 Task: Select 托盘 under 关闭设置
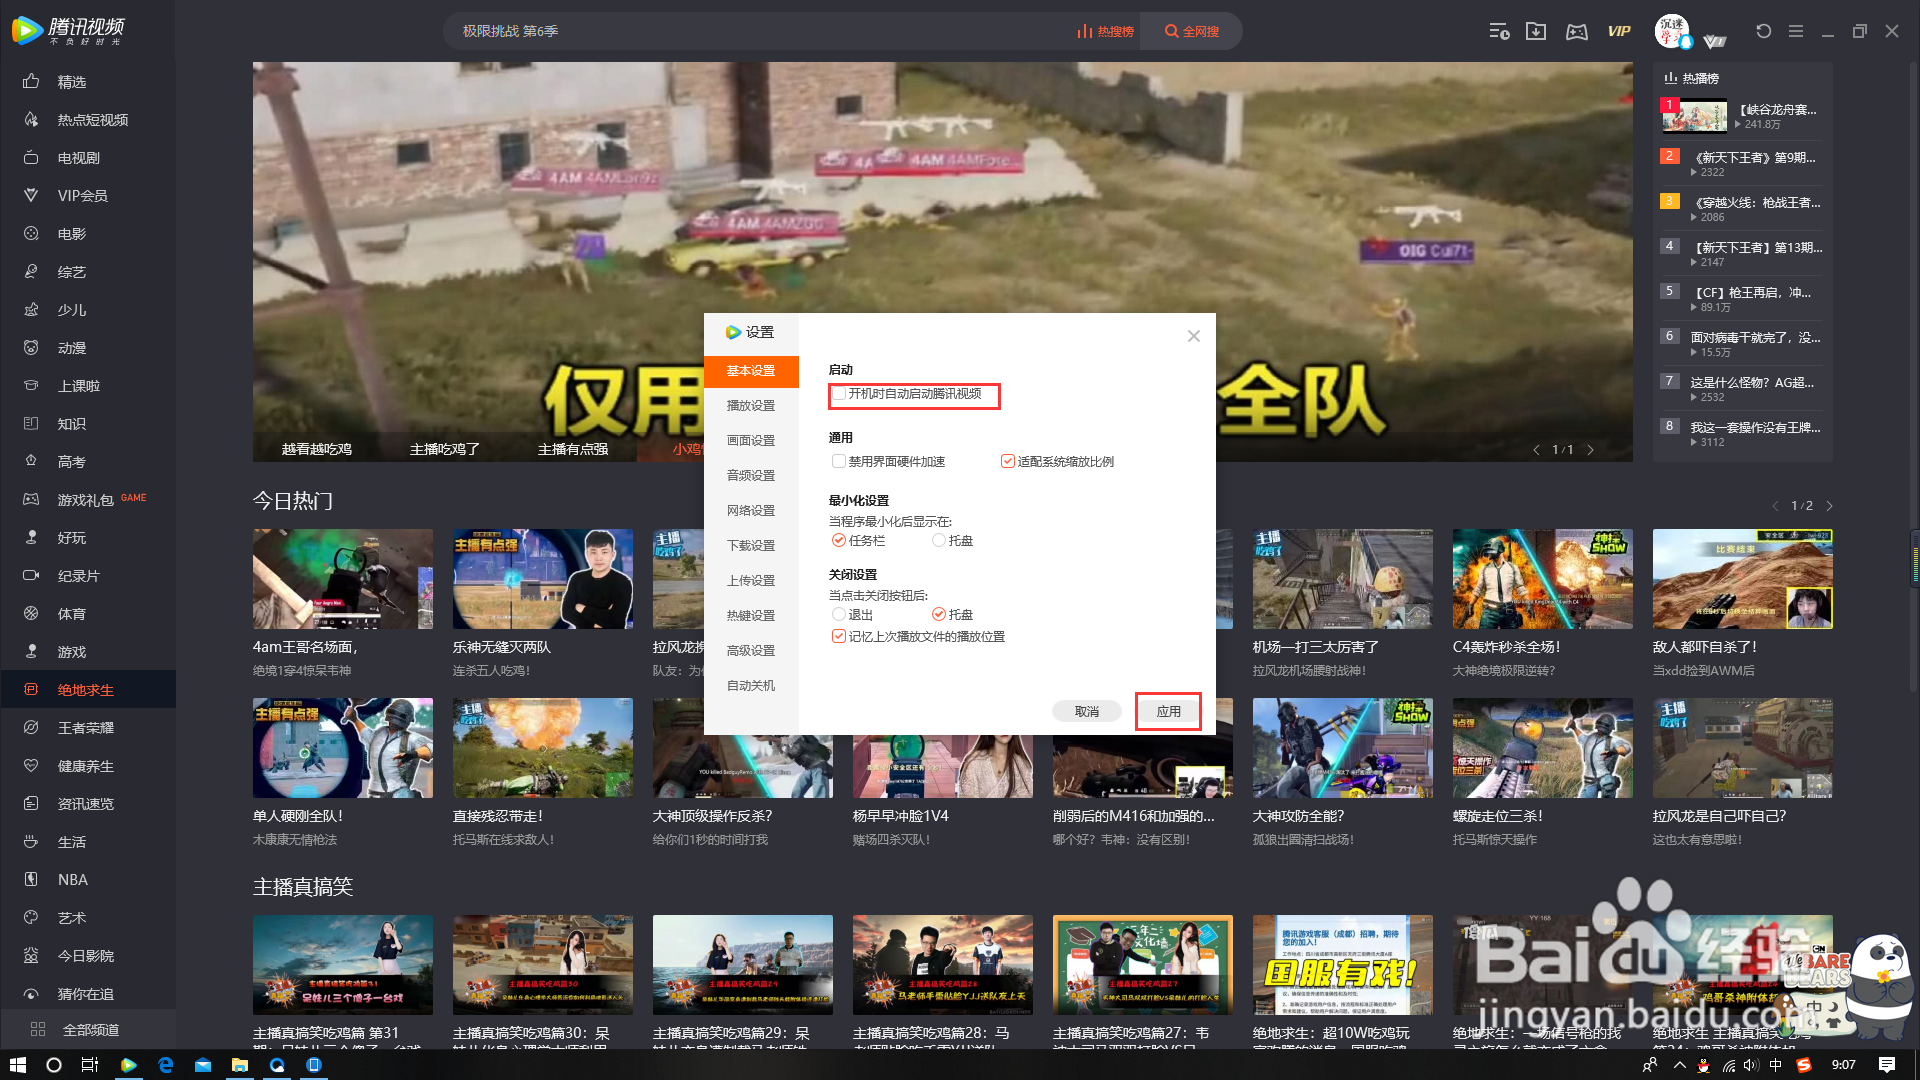tap(938, 614)
